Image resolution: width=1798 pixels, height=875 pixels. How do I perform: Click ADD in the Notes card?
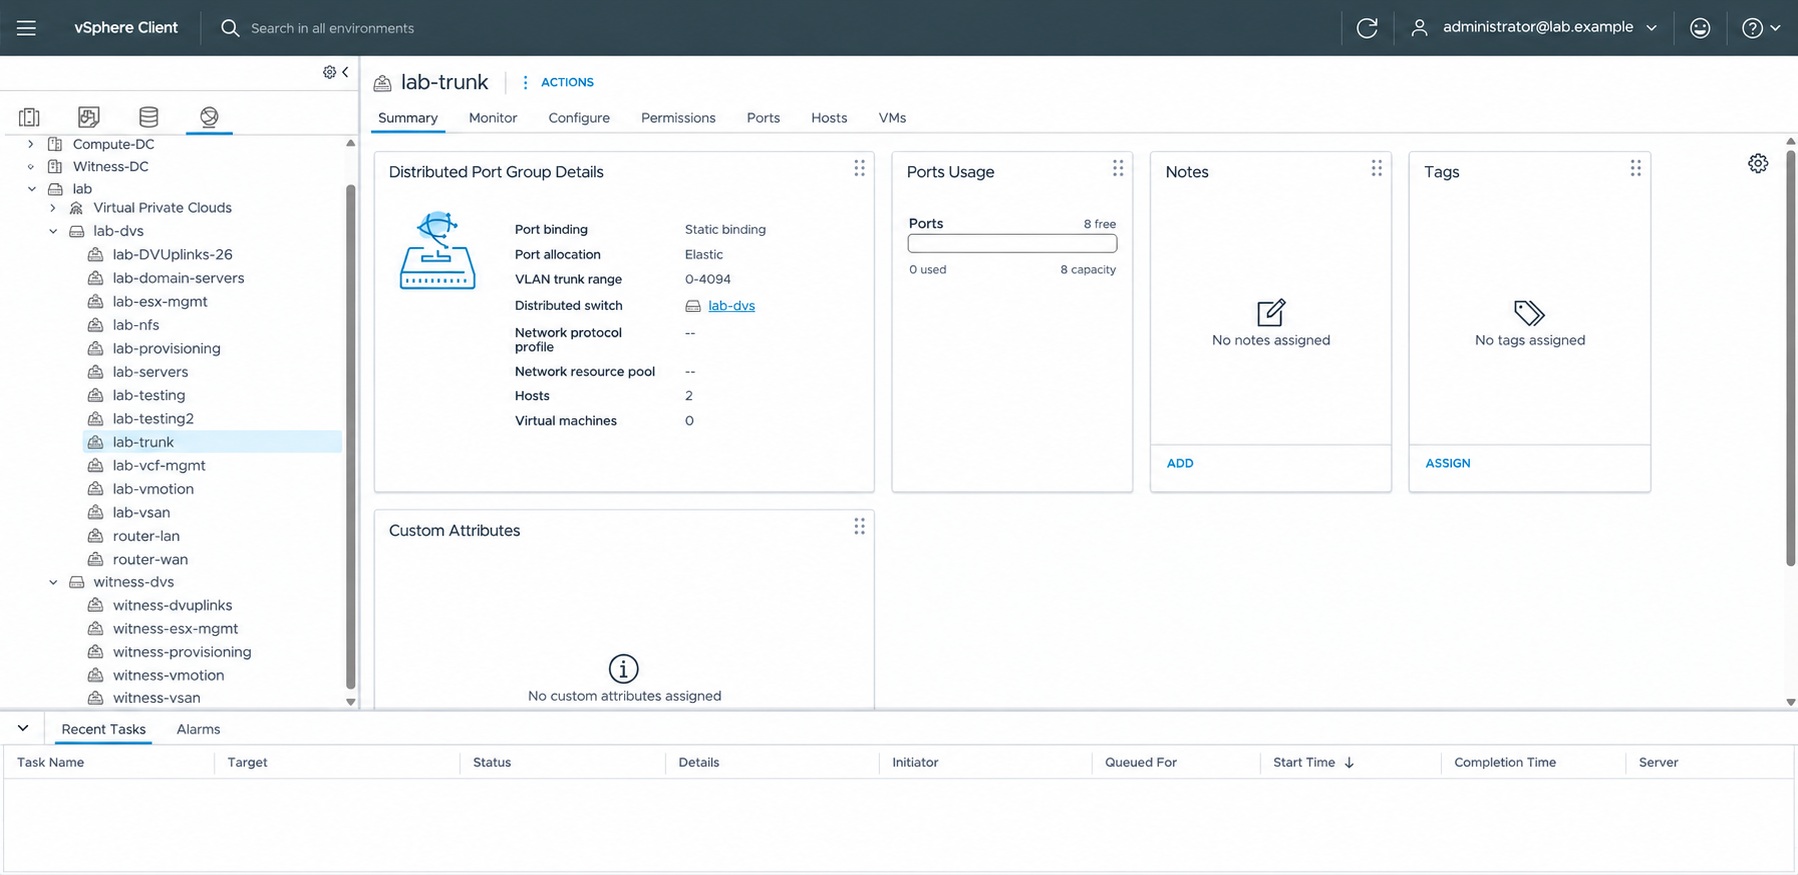click(x=1180, y=463)
